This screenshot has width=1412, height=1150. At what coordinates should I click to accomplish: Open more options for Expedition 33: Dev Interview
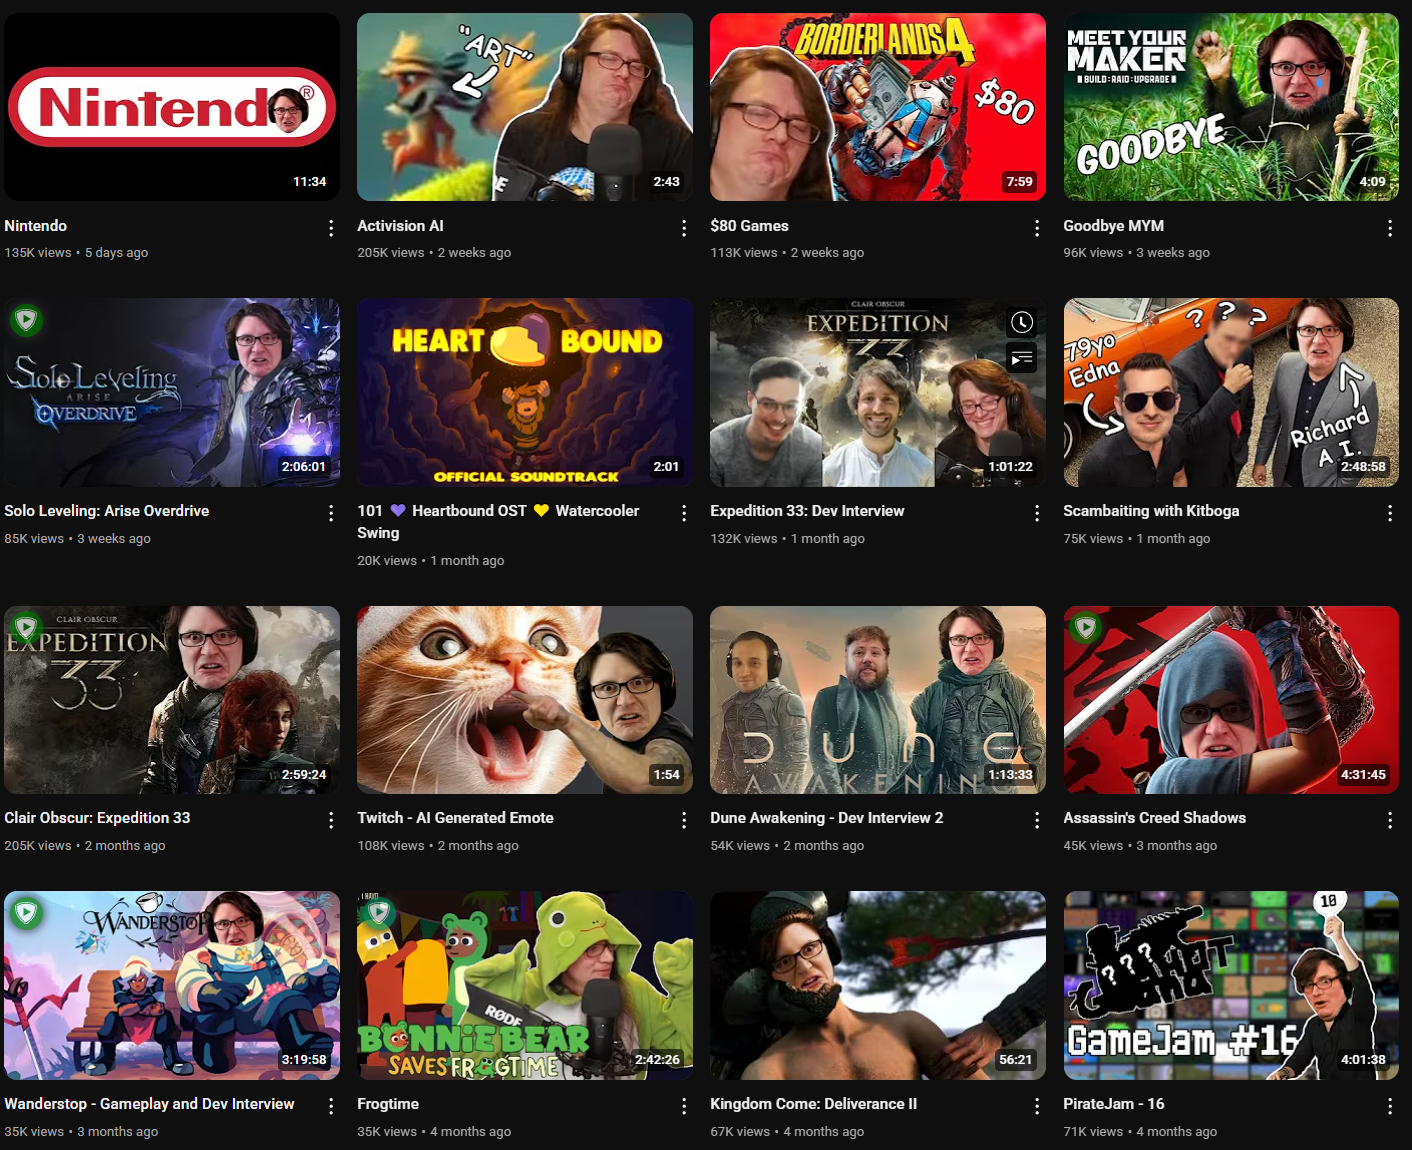[1037, 513]
